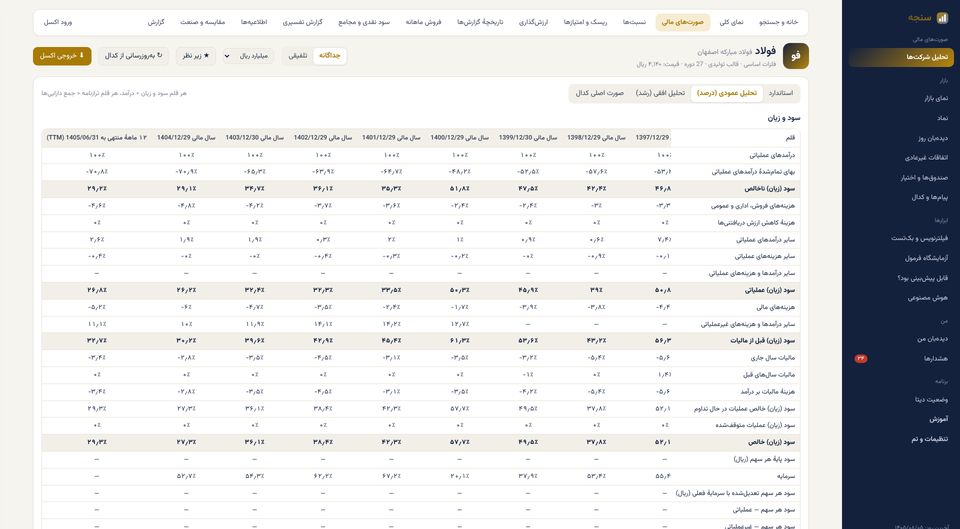Viewport: 960px width, 529px height.
Task: Open the مقایسه و صنعت tab
Action: click(x=203, y=22)
